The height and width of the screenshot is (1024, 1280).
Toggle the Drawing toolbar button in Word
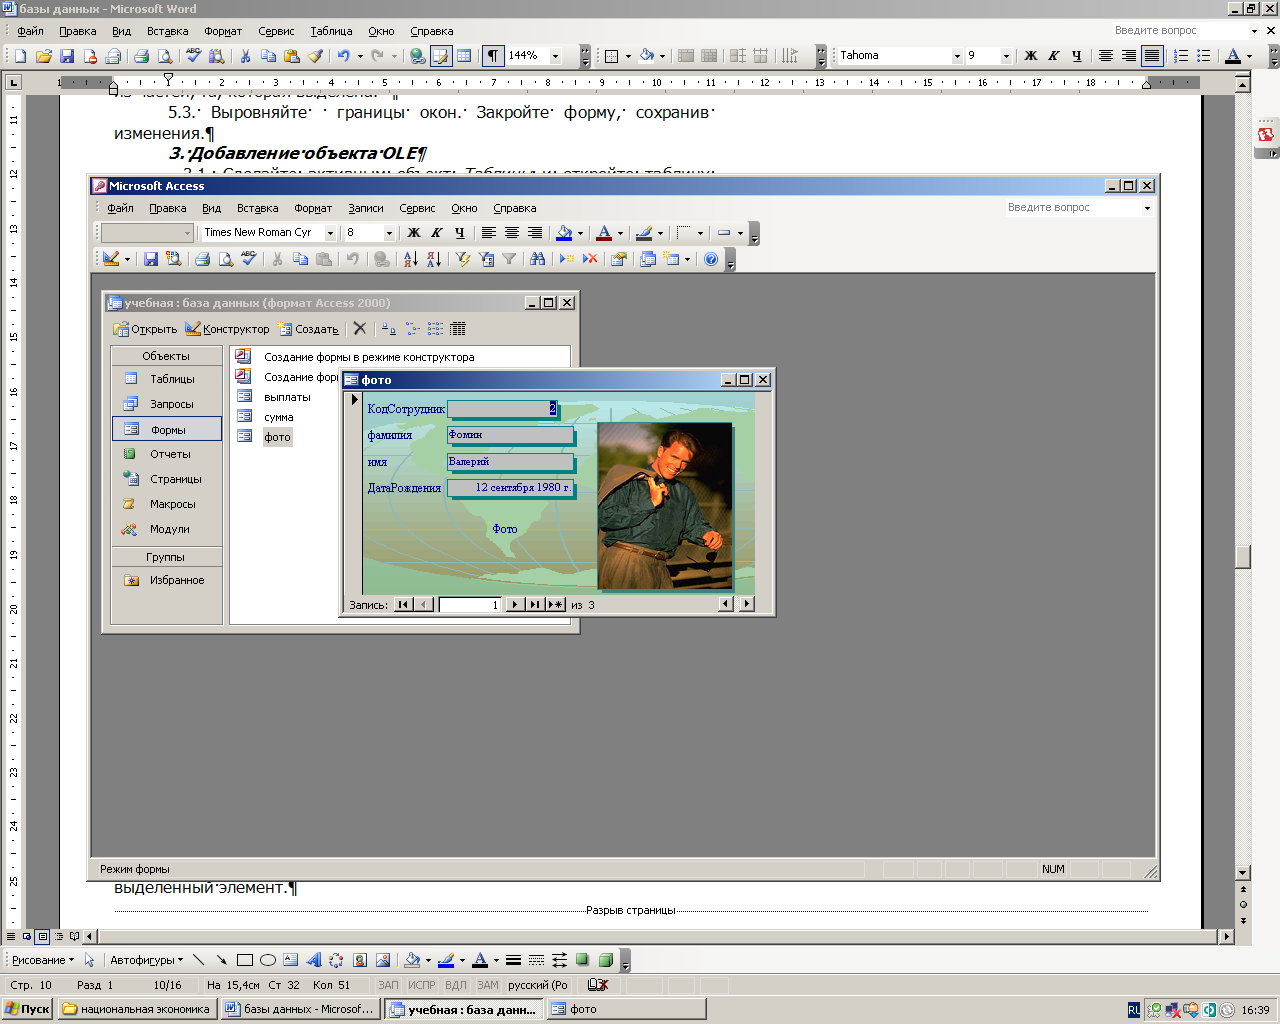click(441, 56)
